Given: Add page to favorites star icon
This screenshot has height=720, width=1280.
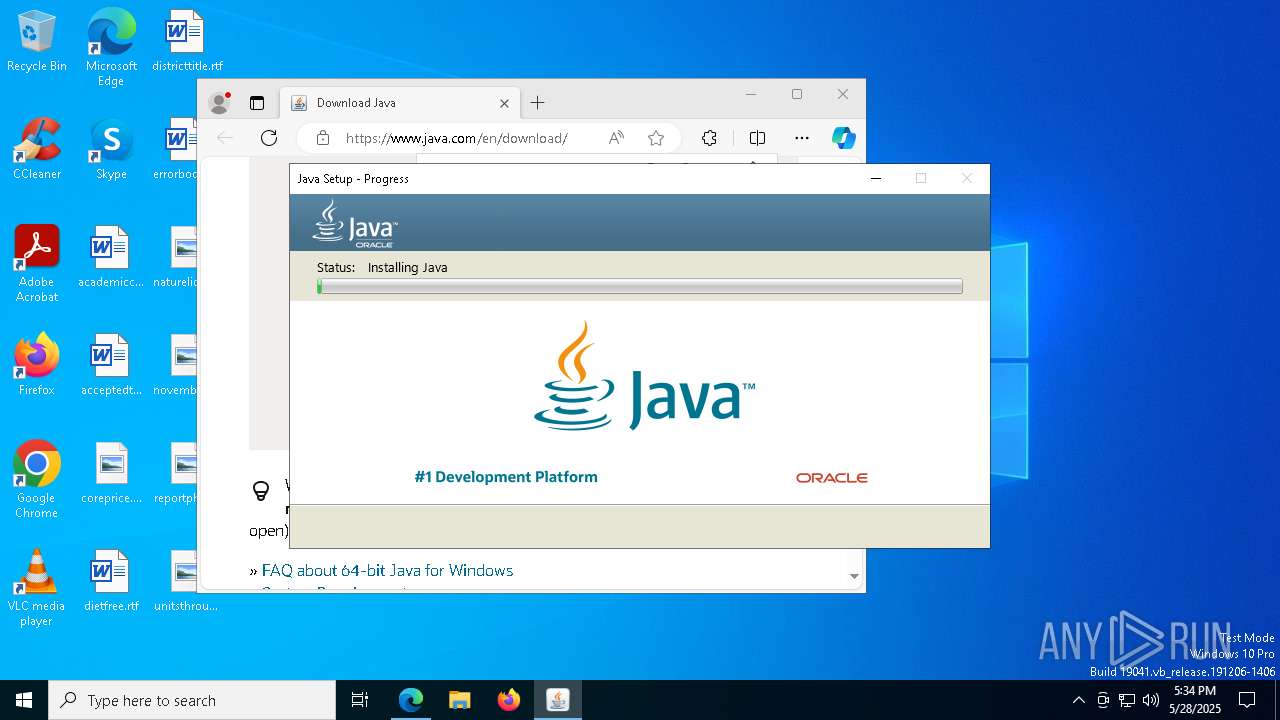Looking at the screenshot, I should pyautogui.click(x=656, y=138).
